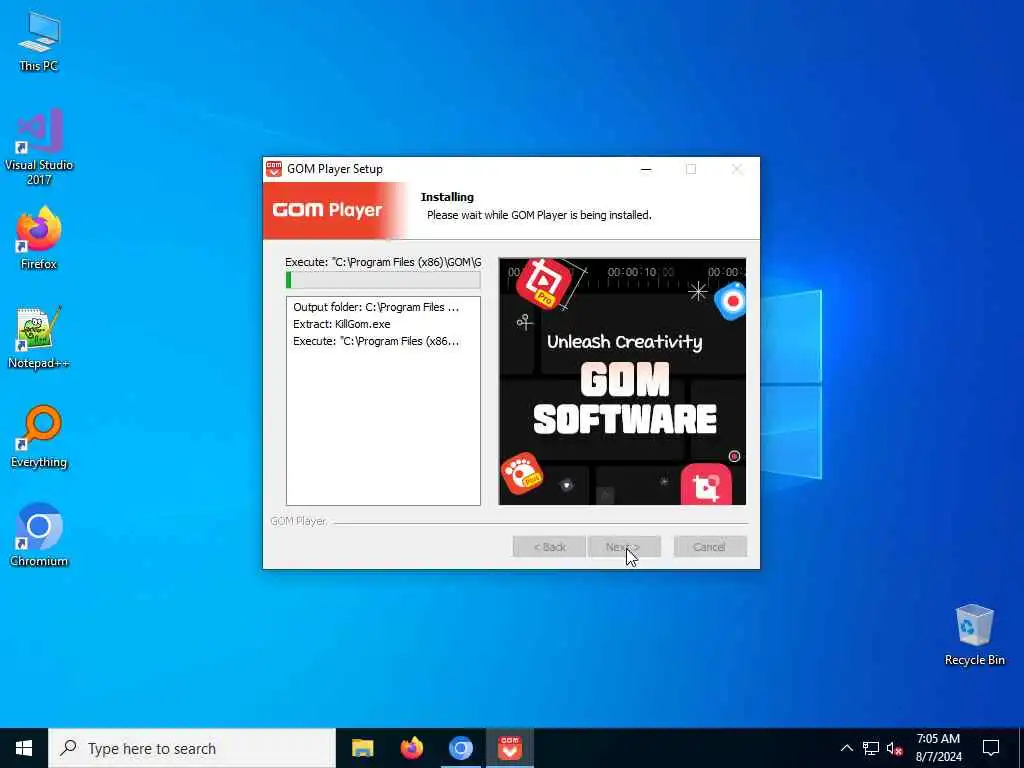The width and height of the screenshot is (1024, 768).
Task: Click the blue record icon in banner
Action: 731,301
